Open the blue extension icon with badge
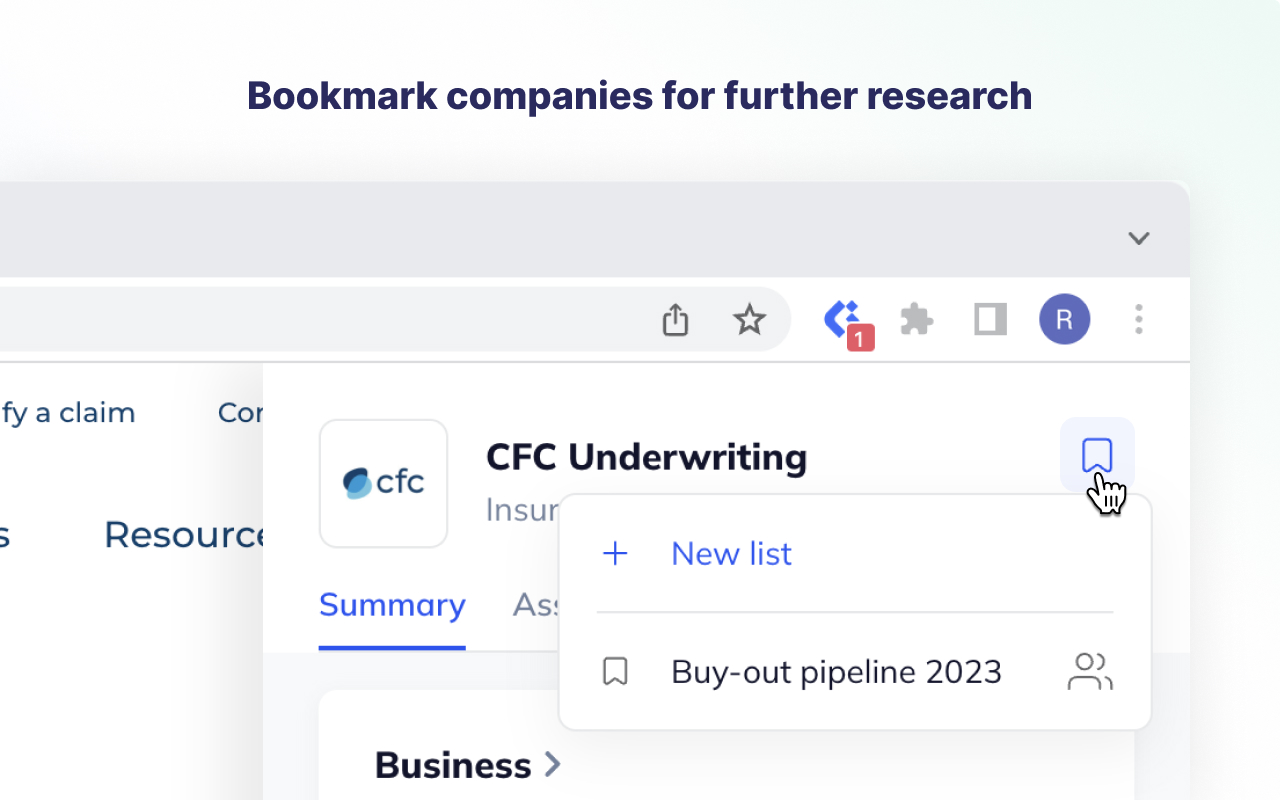The width and height of the screenshot is (1280, 800). (x=843, y=320)
